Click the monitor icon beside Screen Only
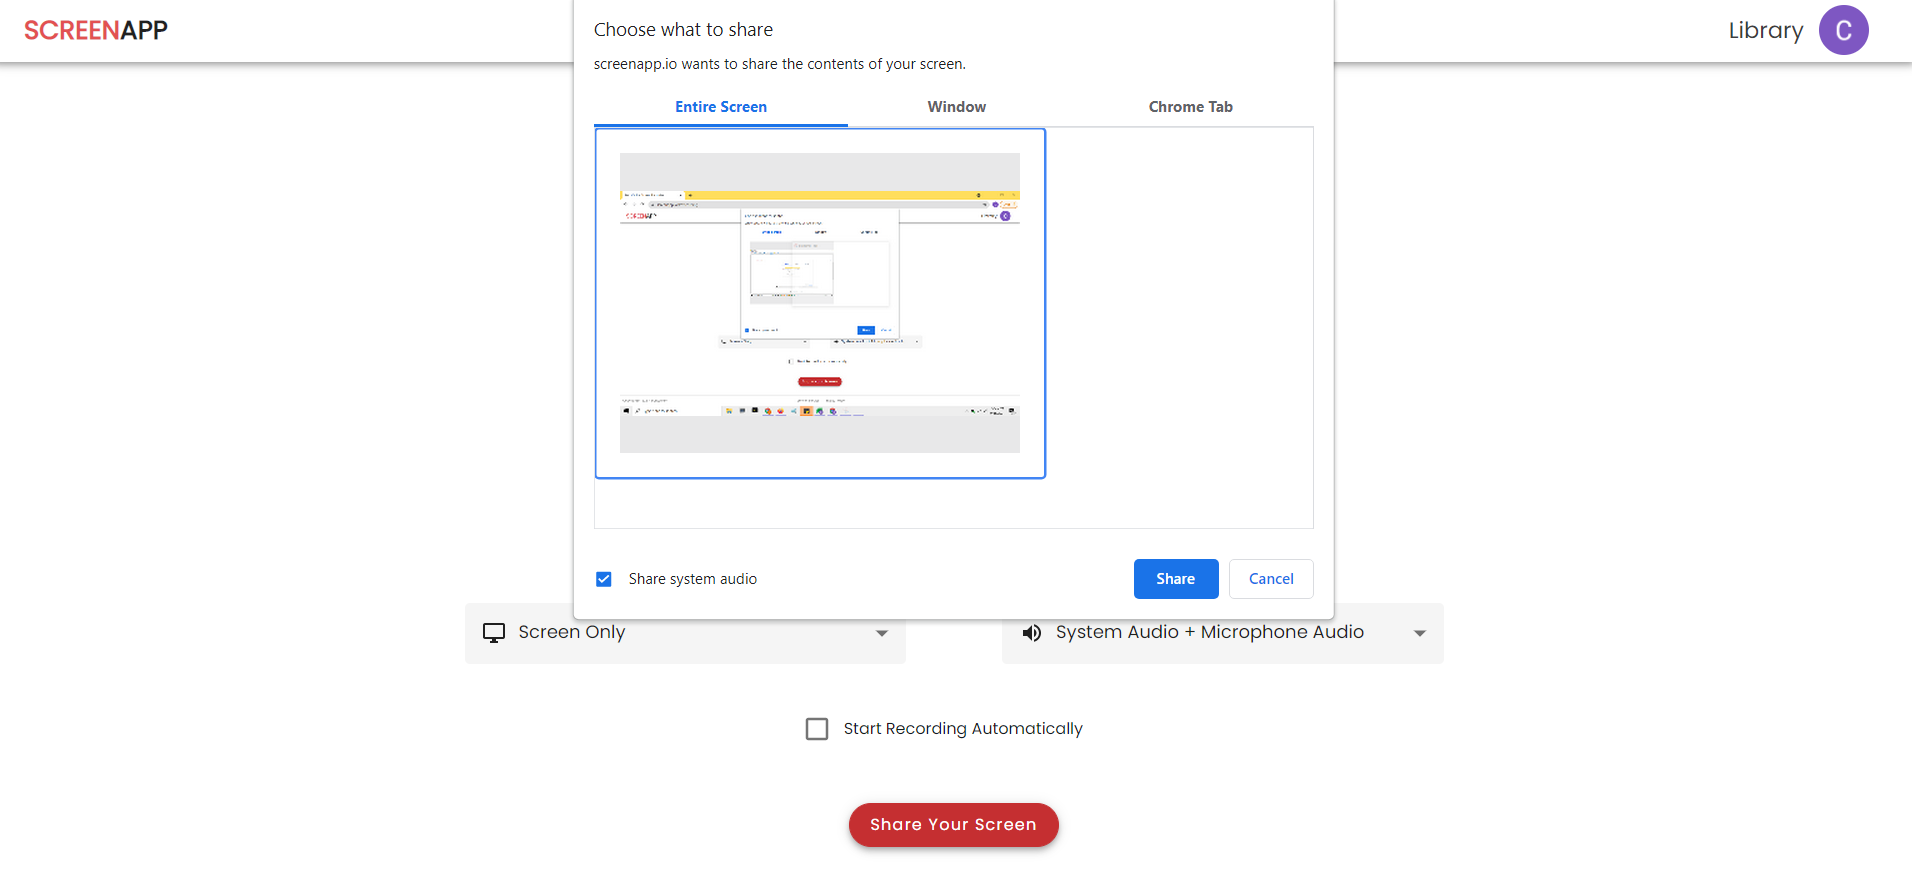Viewport: 1912px width, 874px height. (x=494, y=633)
